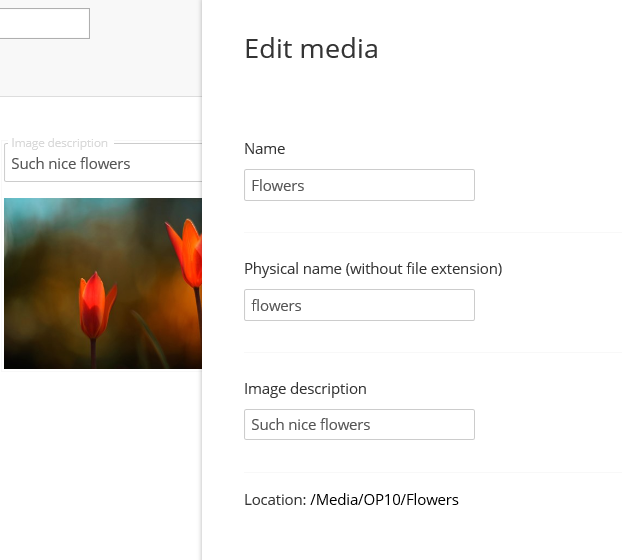This screenshot has width=637, height=560.
Task: Click the Location: label text
Action: click(275, 499)
